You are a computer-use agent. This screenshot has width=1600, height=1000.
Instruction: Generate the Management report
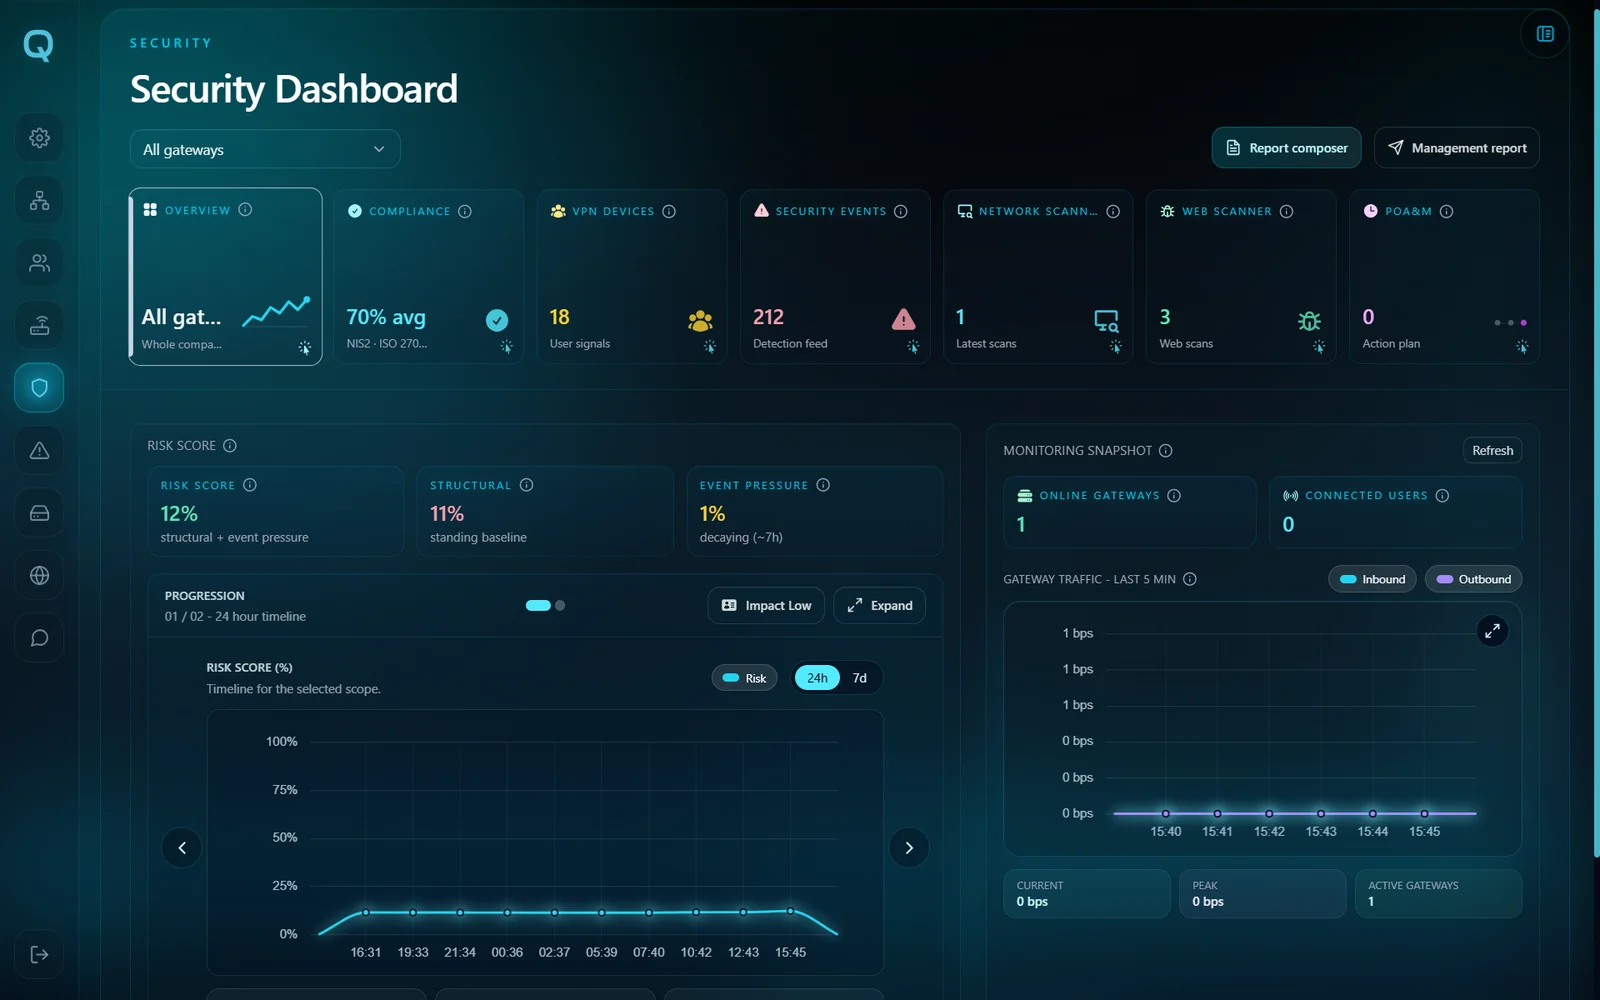pyautogui.click(x=1457, y=148)
